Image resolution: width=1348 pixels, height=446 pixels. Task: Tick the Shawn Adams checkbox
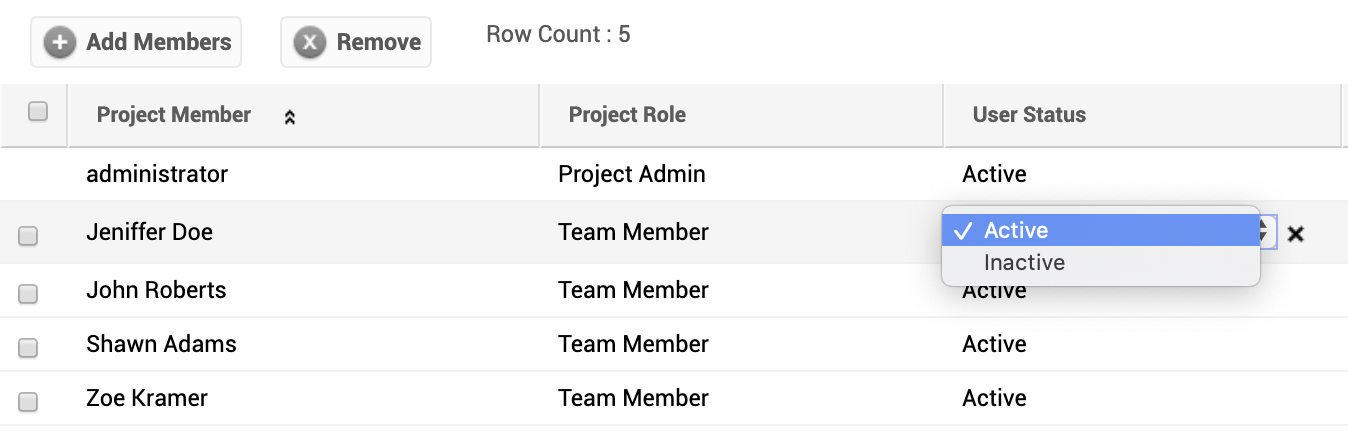(x=29, y=348)
